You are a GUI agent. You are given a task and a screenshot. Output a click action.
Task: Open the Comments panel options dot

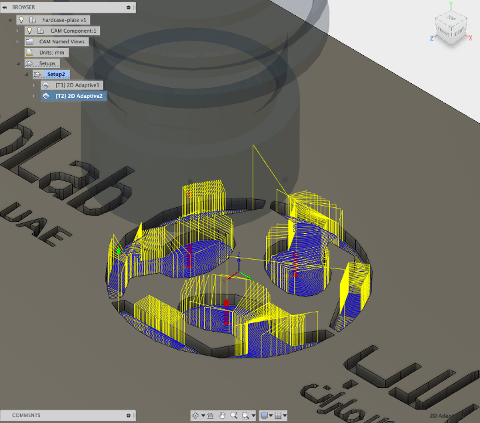[x=128, y=415]
